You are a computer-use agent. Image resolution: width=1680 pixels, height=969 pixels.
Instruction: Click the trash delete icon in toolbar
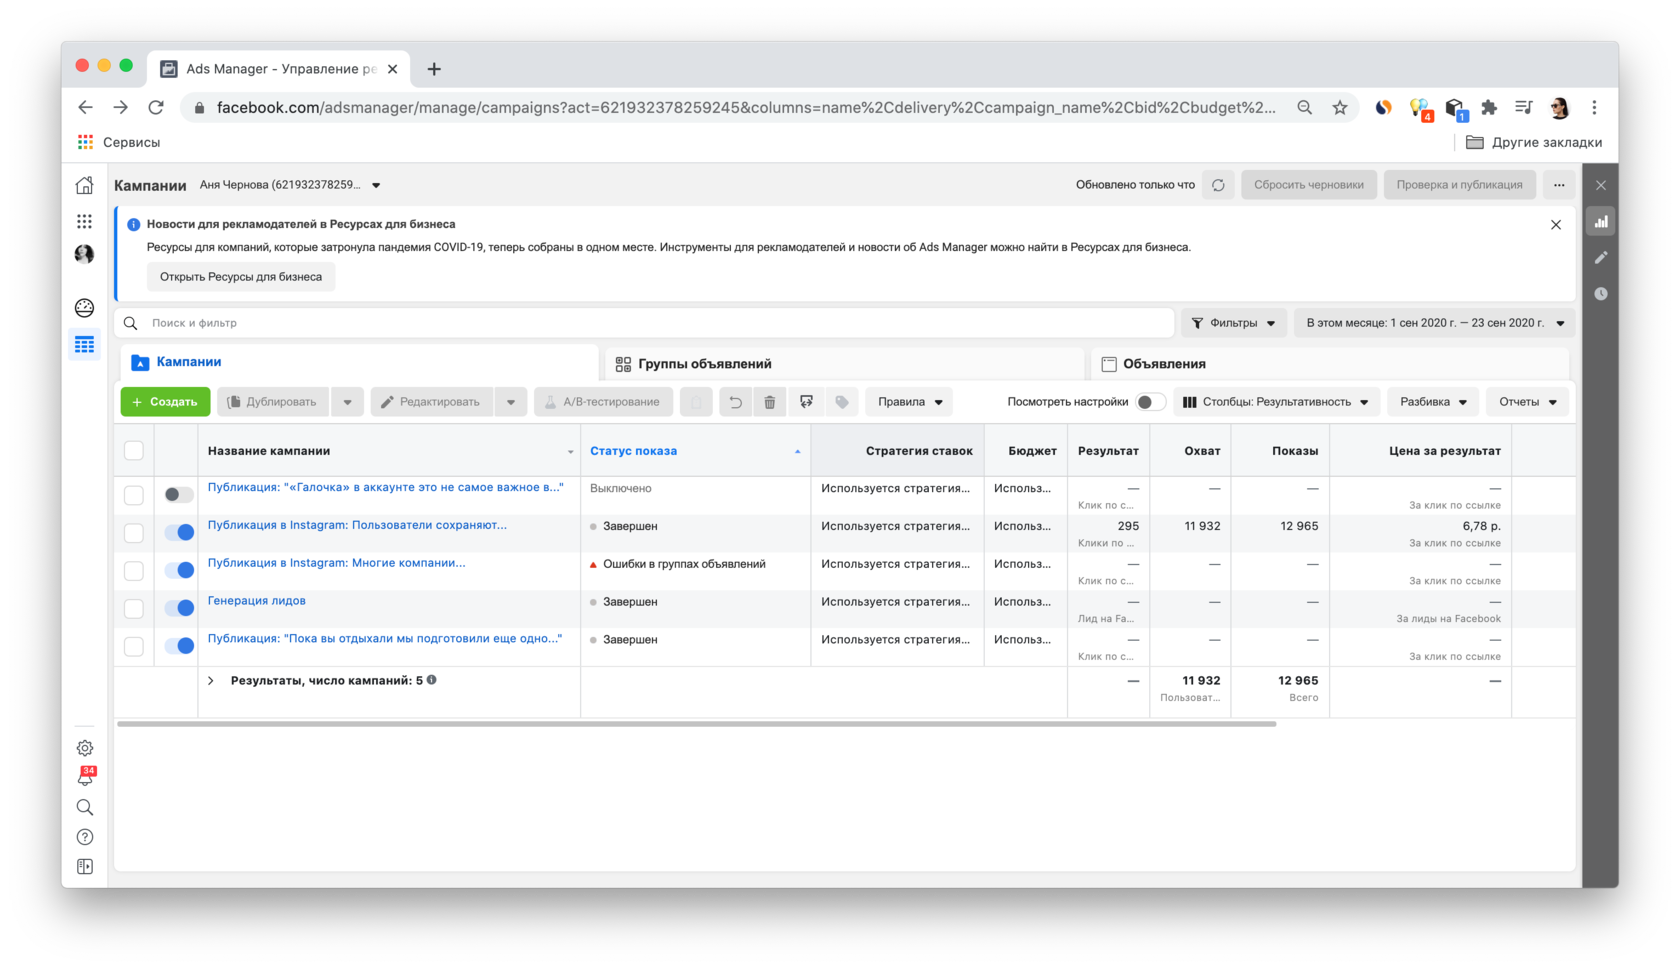click(770, 402)
